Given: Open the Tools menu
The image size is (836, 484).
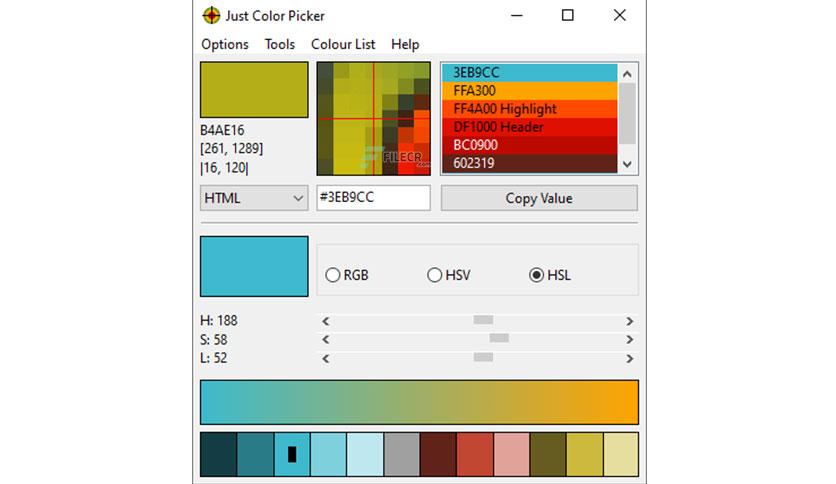Looking at the screenshot, I should [x=279, y=44].
